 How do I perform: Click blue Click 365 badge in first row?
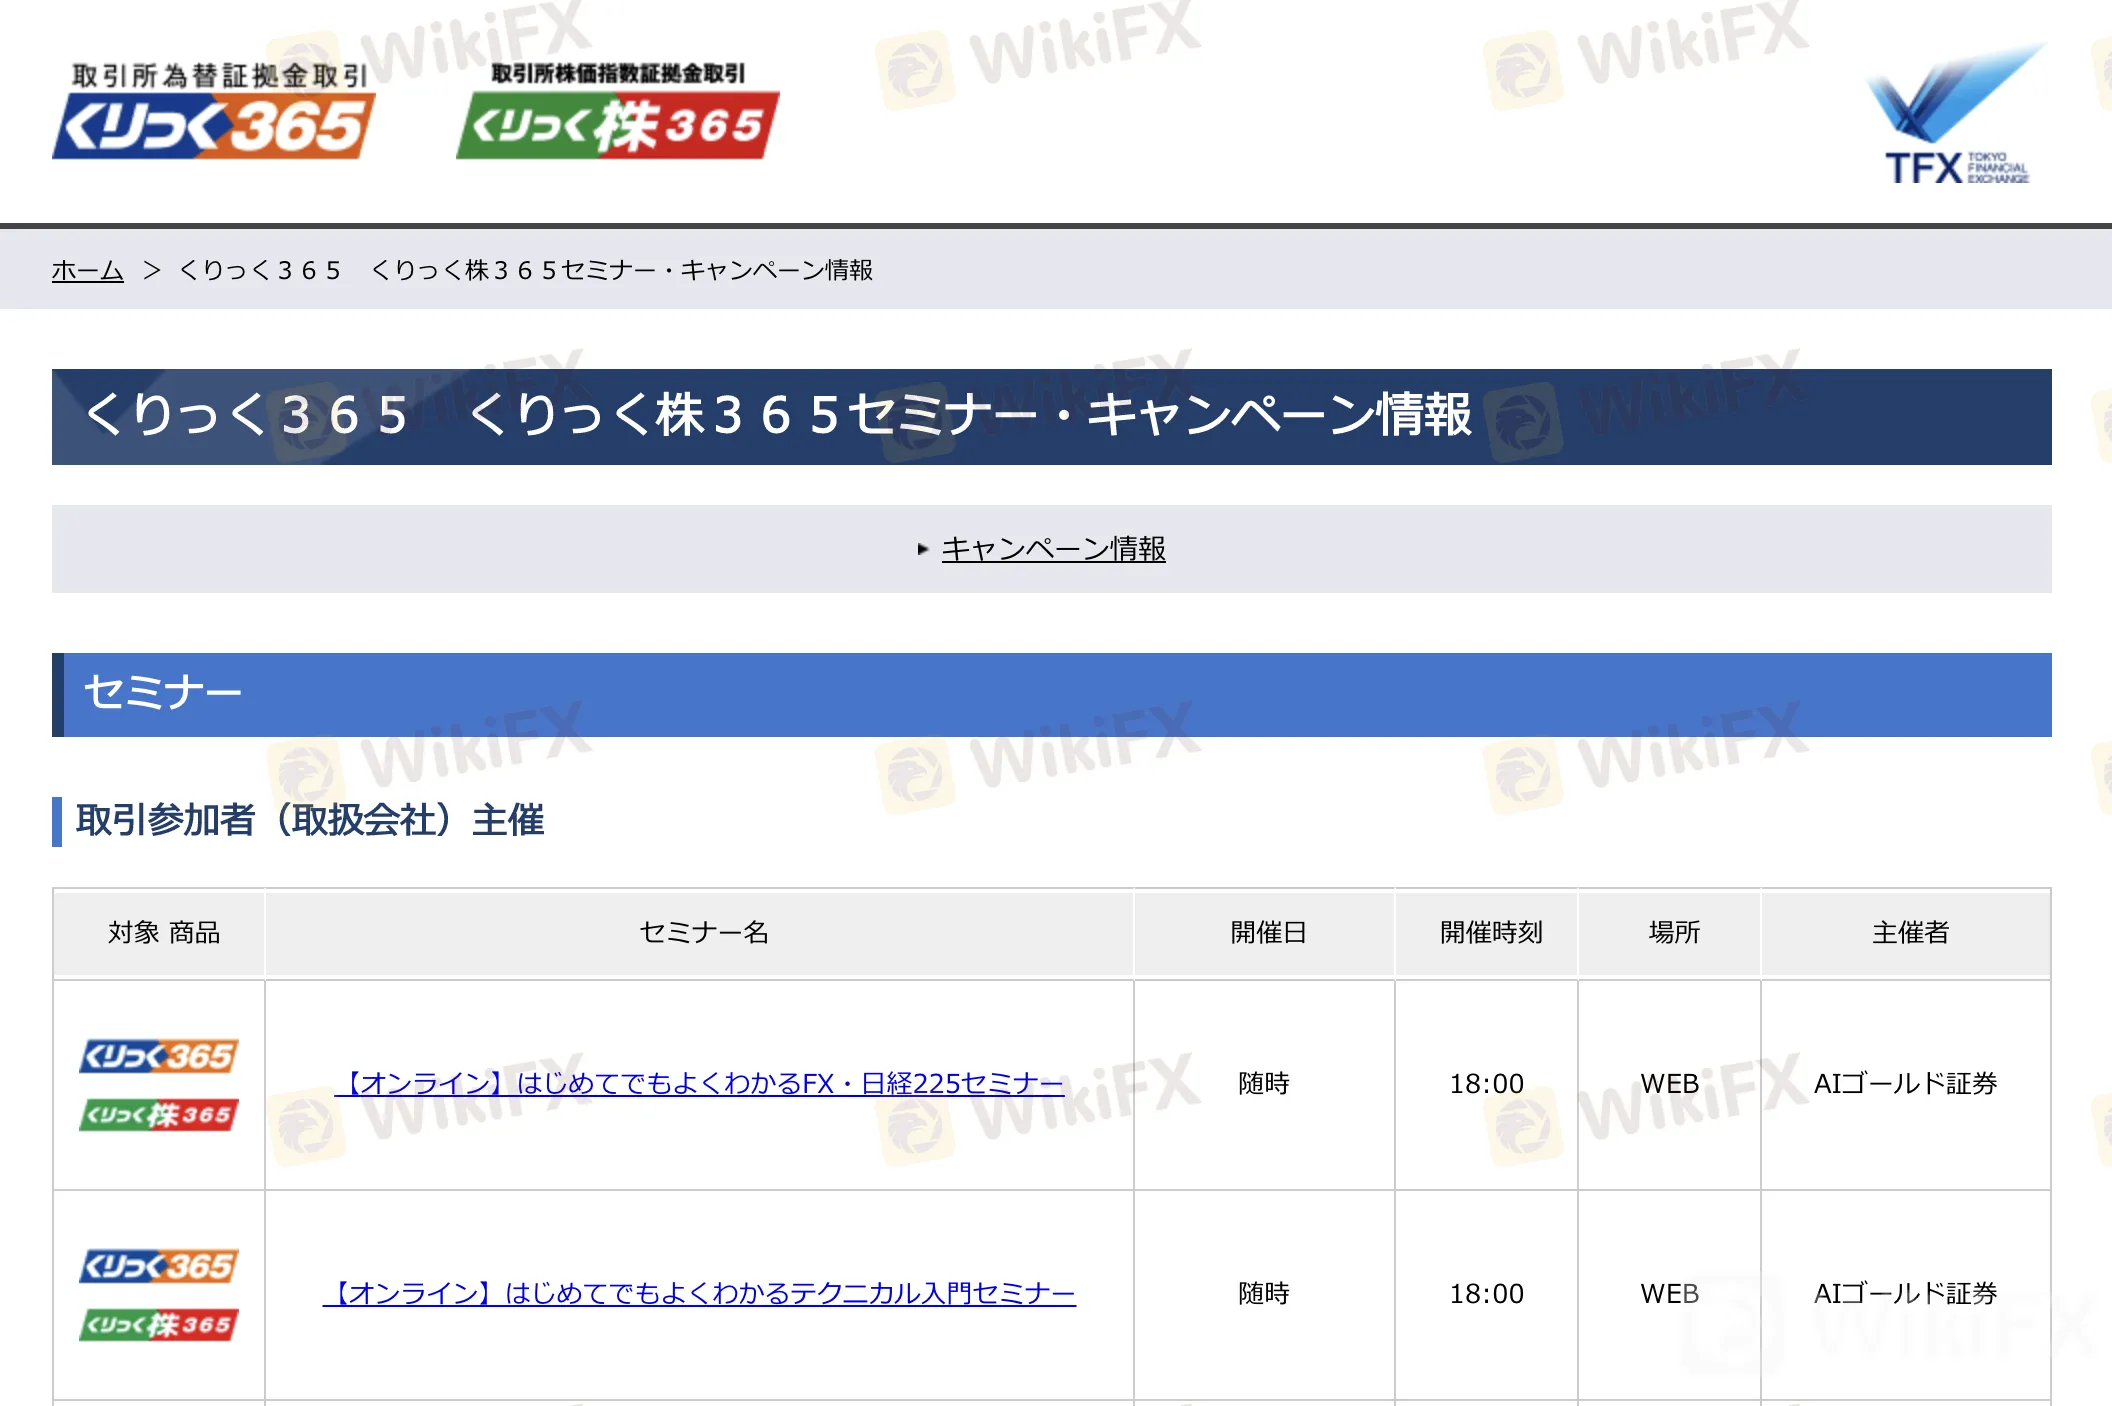[x=159, y=1056]
